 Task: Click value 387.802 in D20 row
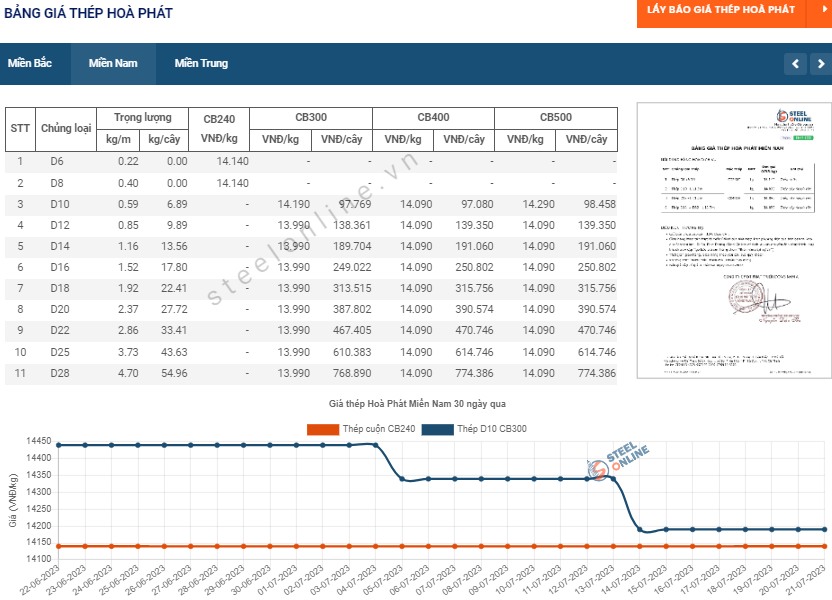pyautogui.click(x=352, y=309)
